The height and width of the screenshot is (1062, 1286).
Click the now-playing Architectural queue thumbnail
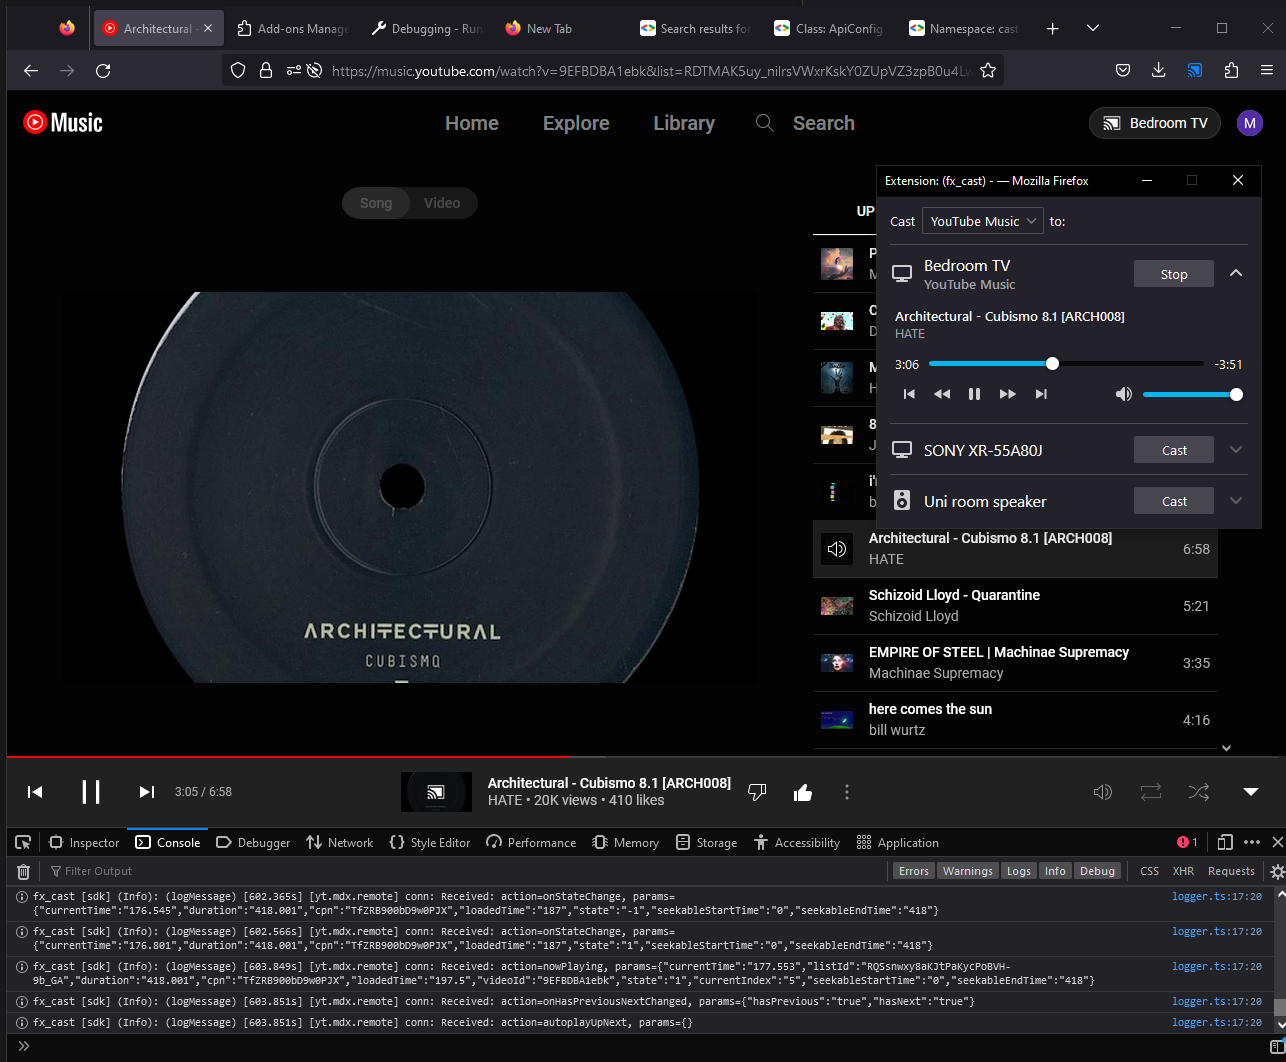coord(837,548)
